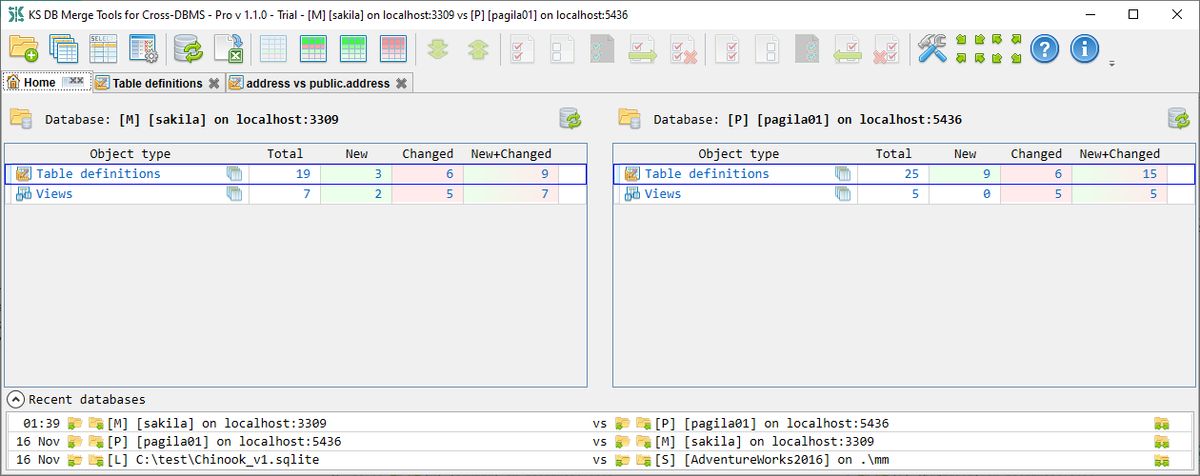
Task: Click the SELECT query toolbar icon
Action: coord(103,48)
